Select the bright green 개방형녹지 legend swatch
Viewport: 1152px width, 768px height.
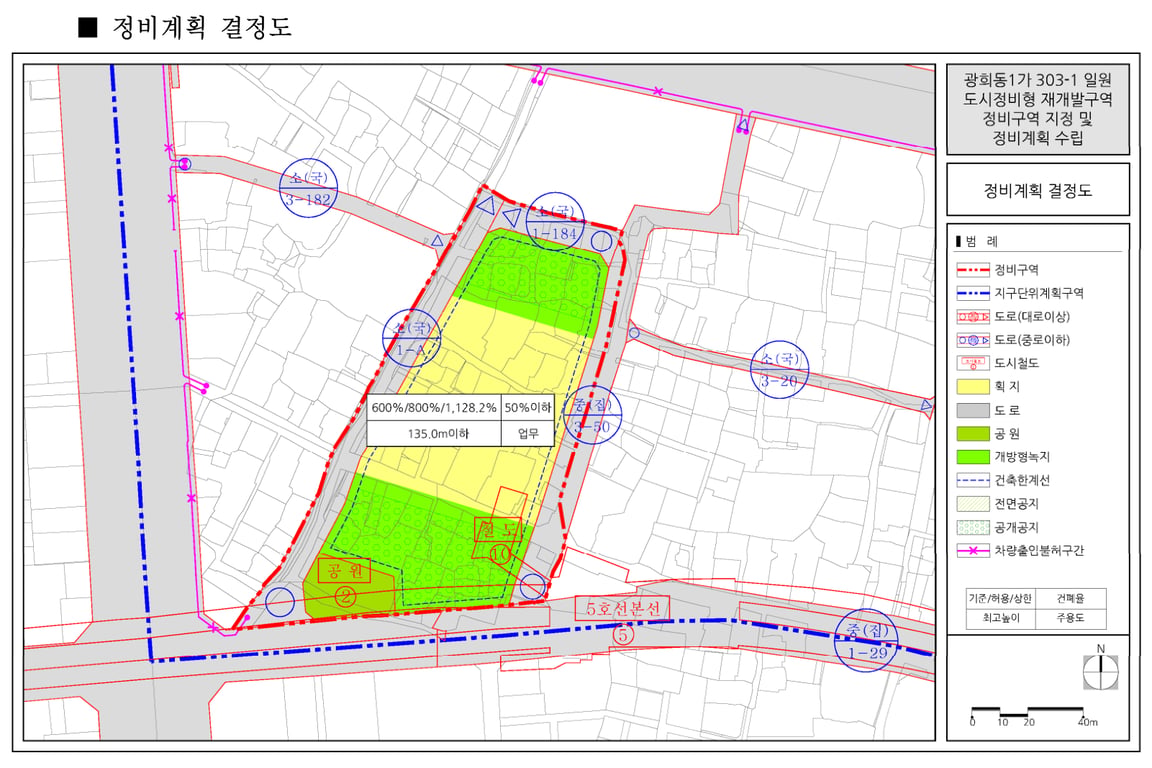click(973, 456)
